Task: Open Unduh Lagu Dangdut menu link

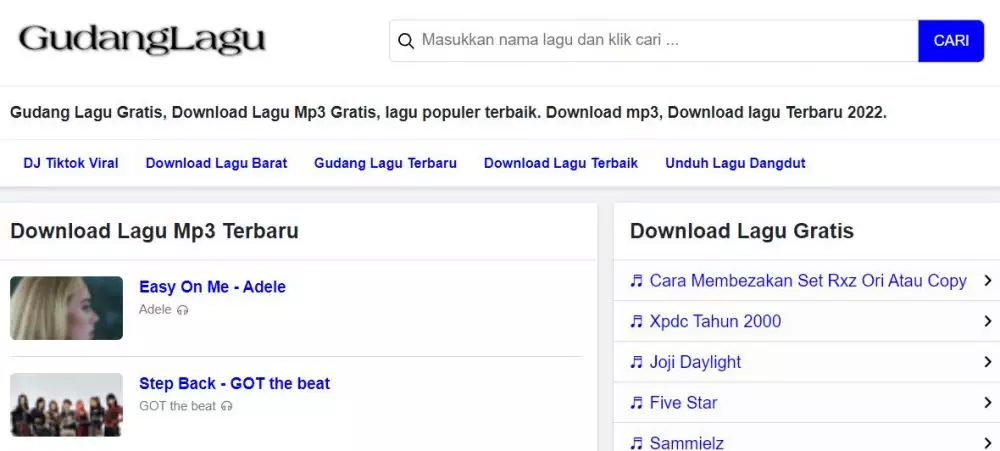Action: pyautogui.click(x=735, y=163)
